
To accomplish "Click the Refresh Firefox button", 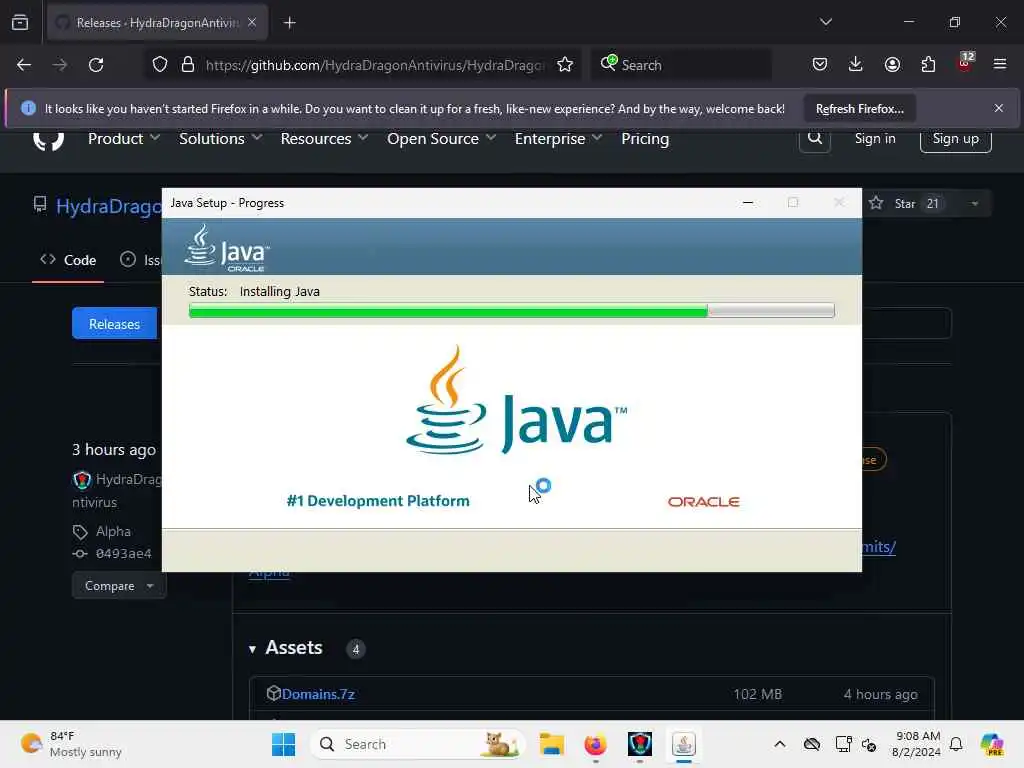I will coord(859,109).
